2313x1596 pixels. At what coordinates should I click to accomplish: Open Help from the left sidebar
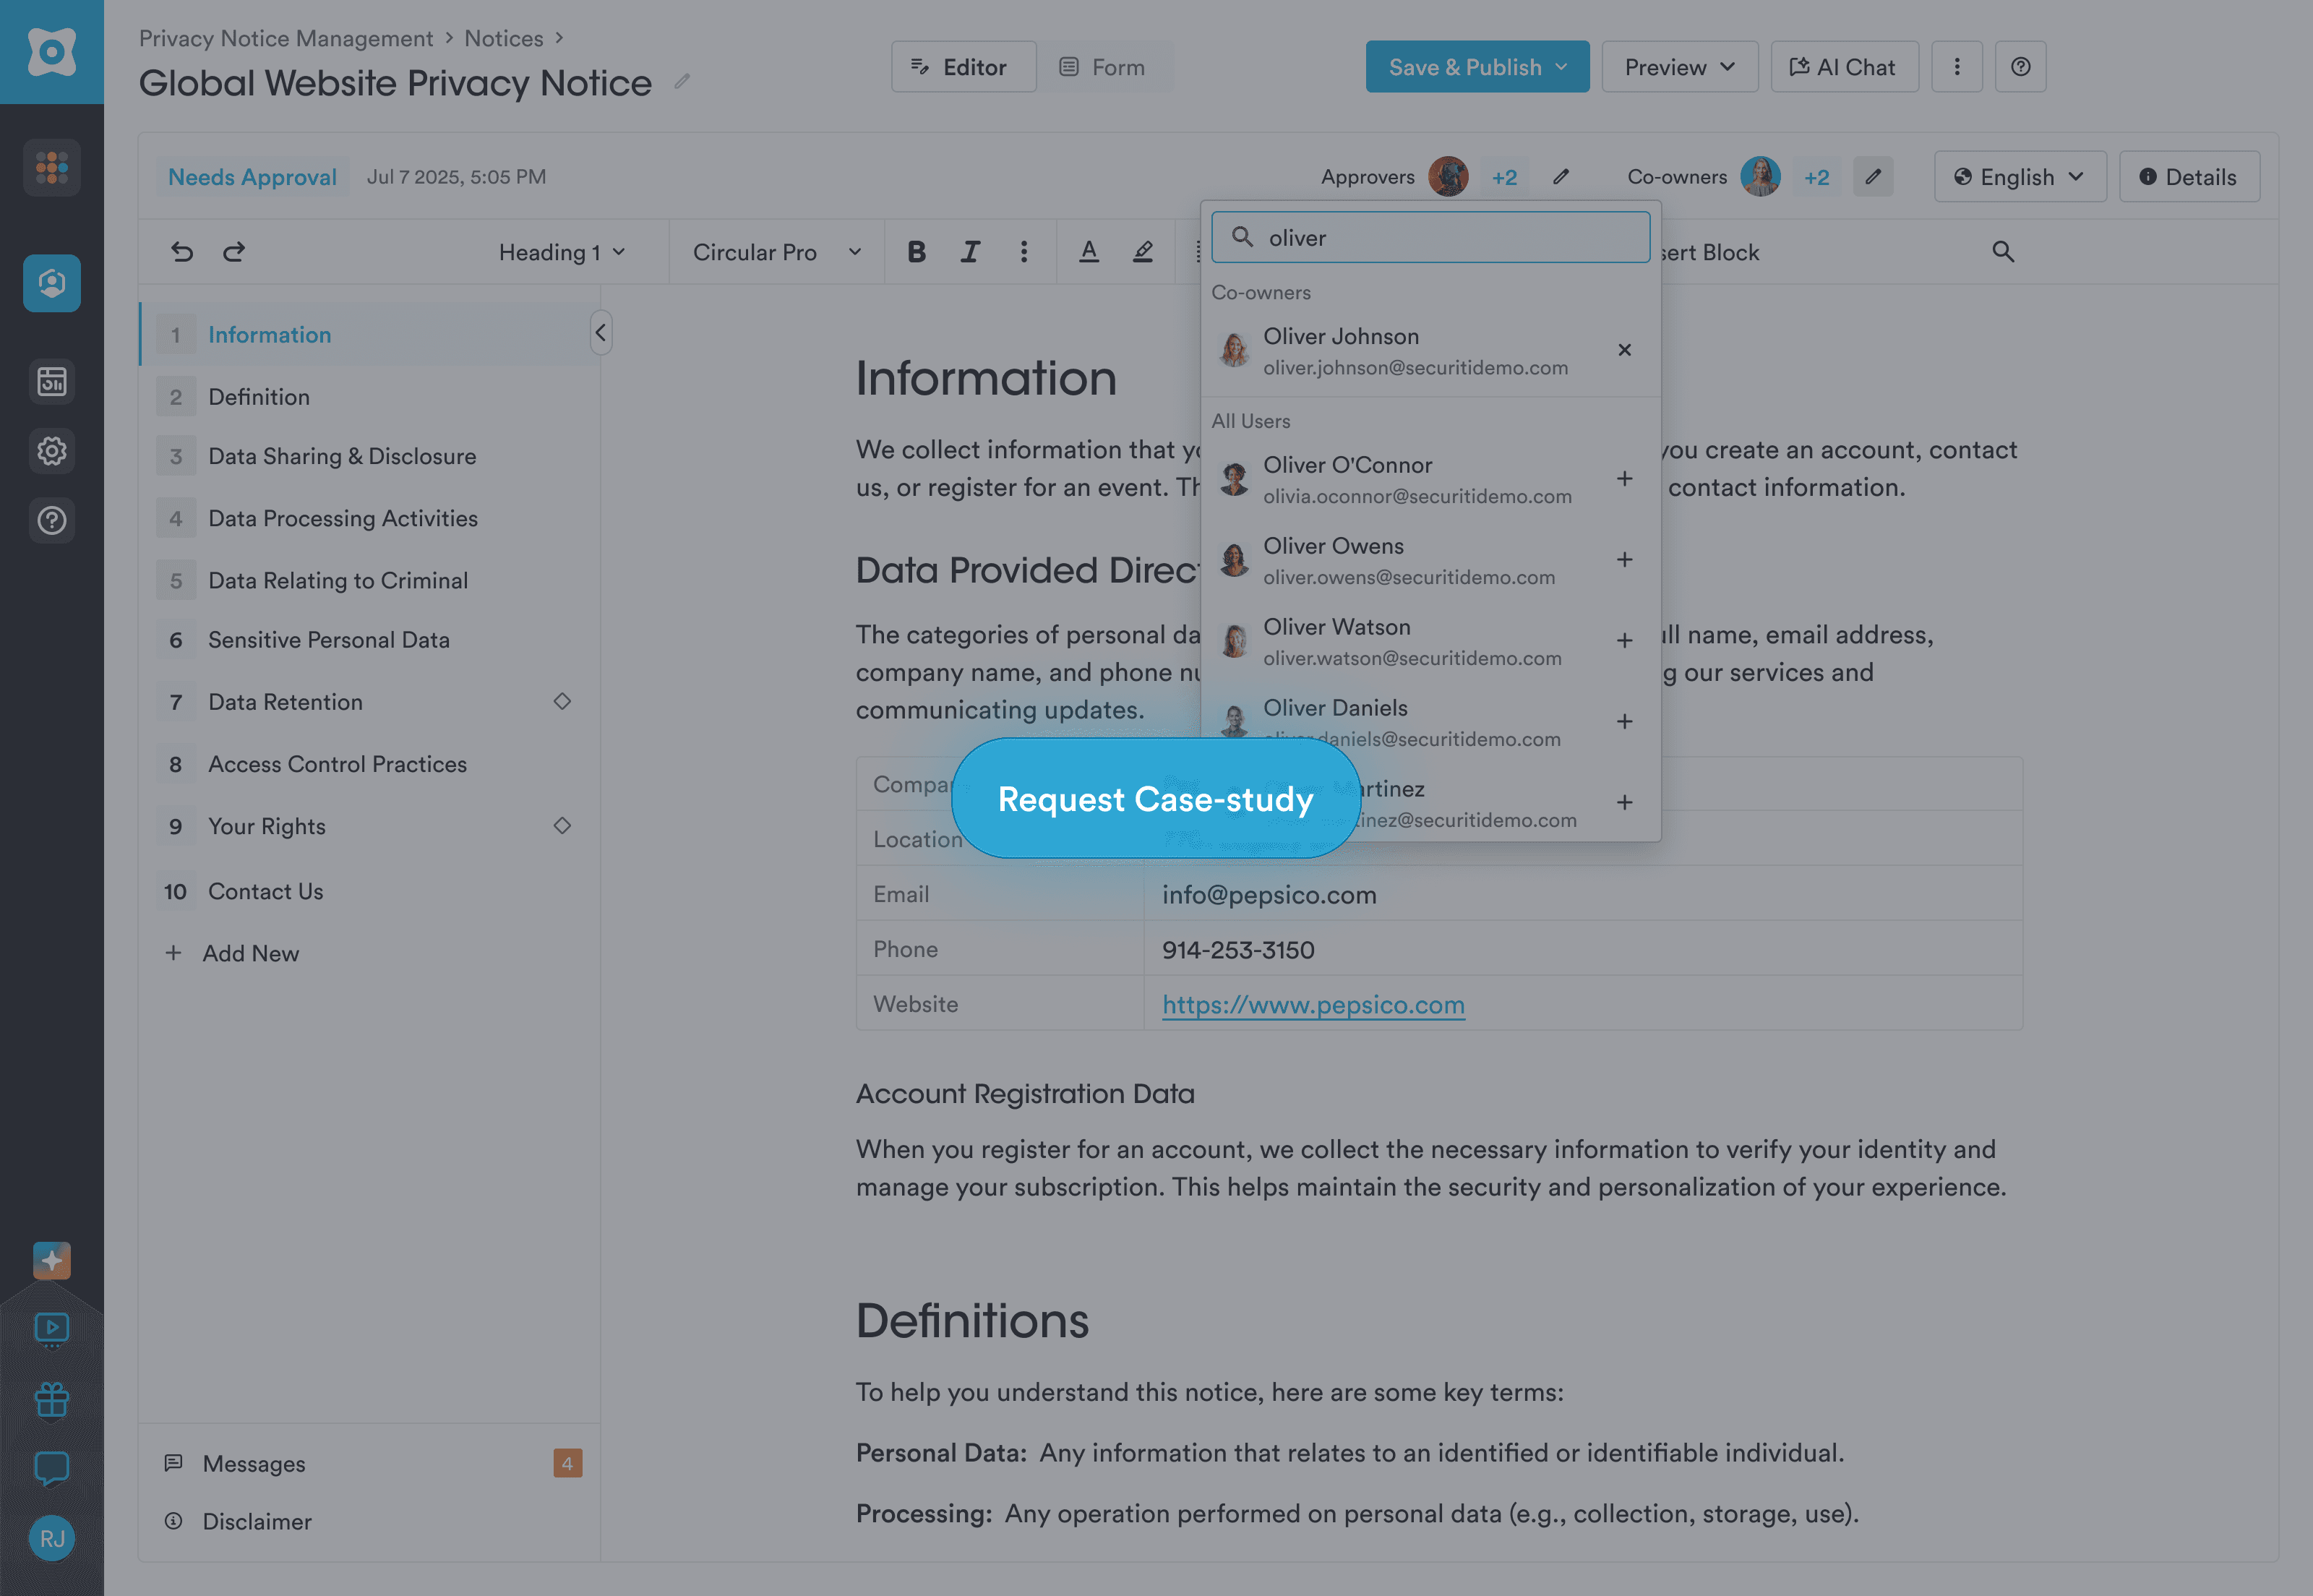[51, 520]
